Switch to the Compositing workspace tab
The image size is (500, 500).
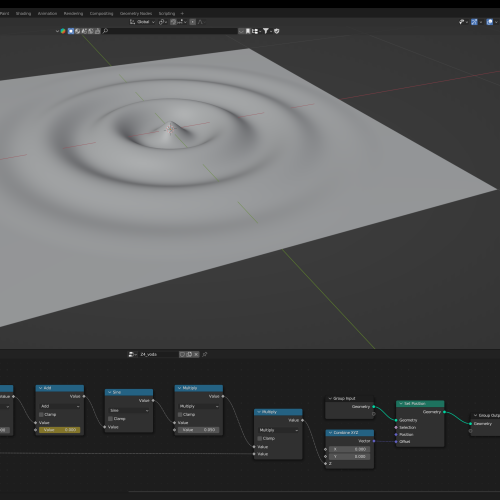101,14
